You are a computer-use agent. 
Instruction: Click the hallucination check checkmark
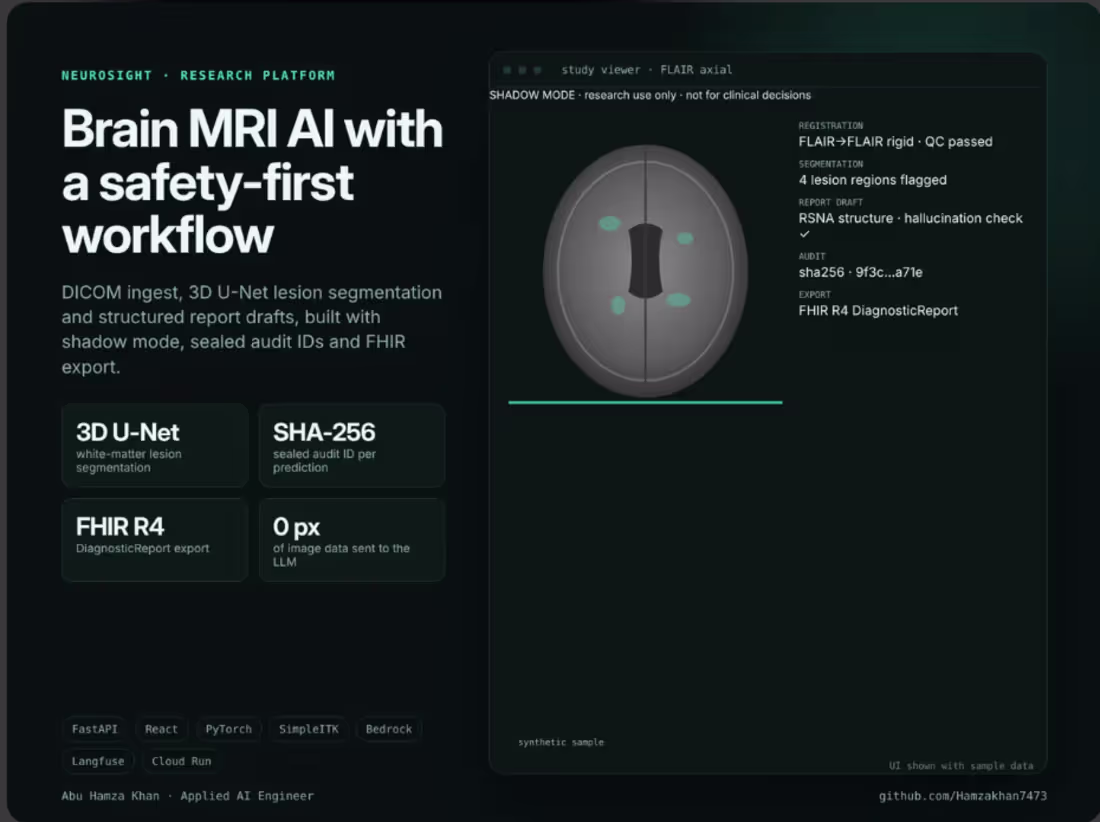[805, 234]
